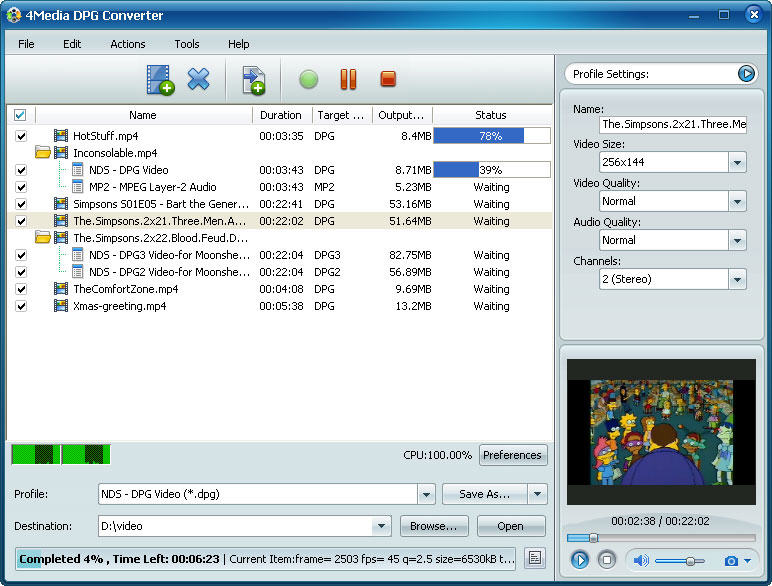Open the File menu
The image size is (772, 586).
point(26,44)
